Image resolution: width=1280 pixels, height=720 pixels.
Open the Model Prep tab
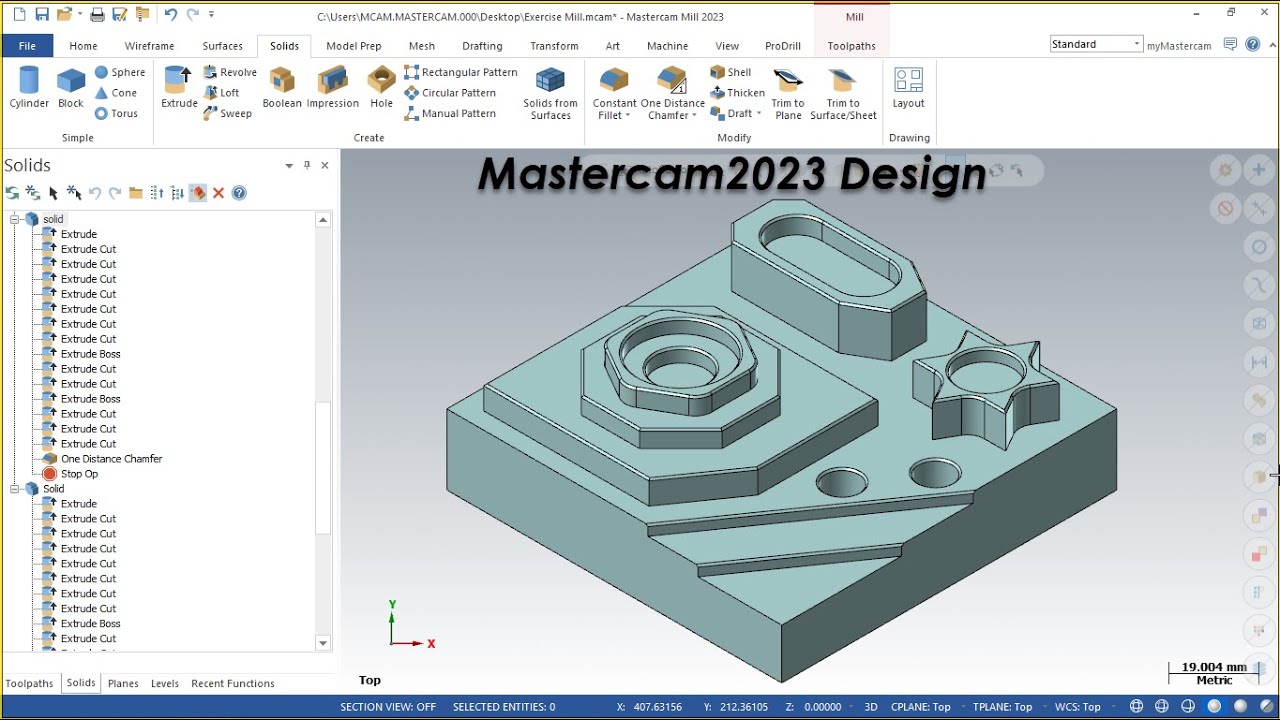[353, 46]
